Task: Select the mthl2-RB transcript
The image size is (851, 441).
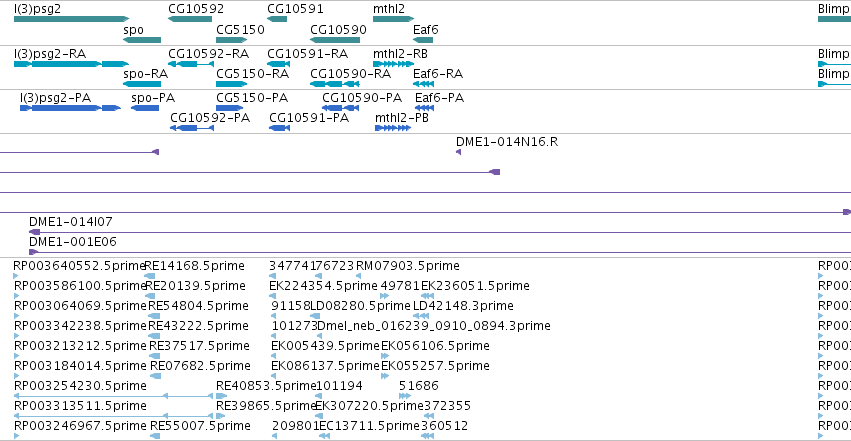Action: click(x=393, y=64)
